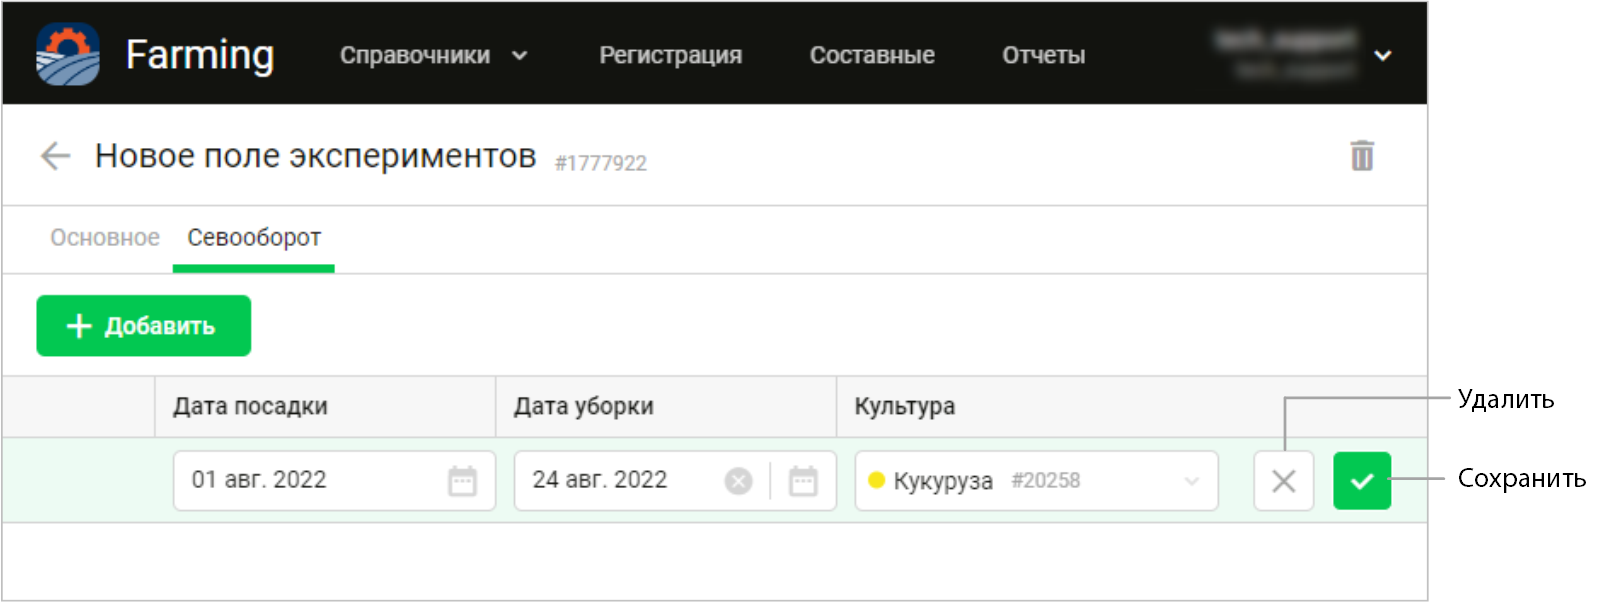
Task: Click the Культура column header
Action: (x=905, y=406)
